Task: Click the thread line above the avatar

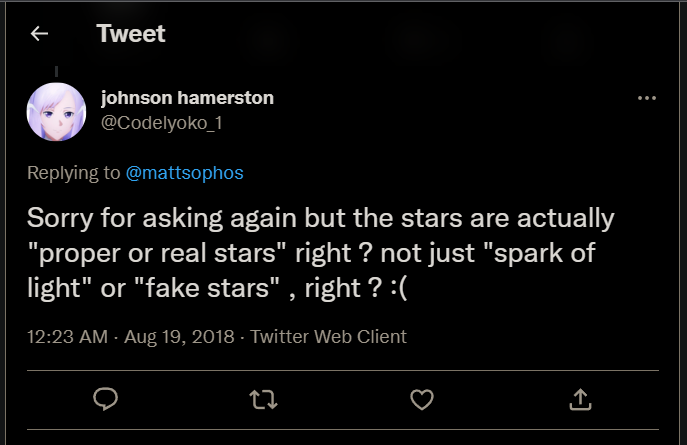Action: [x=56, y=71]
